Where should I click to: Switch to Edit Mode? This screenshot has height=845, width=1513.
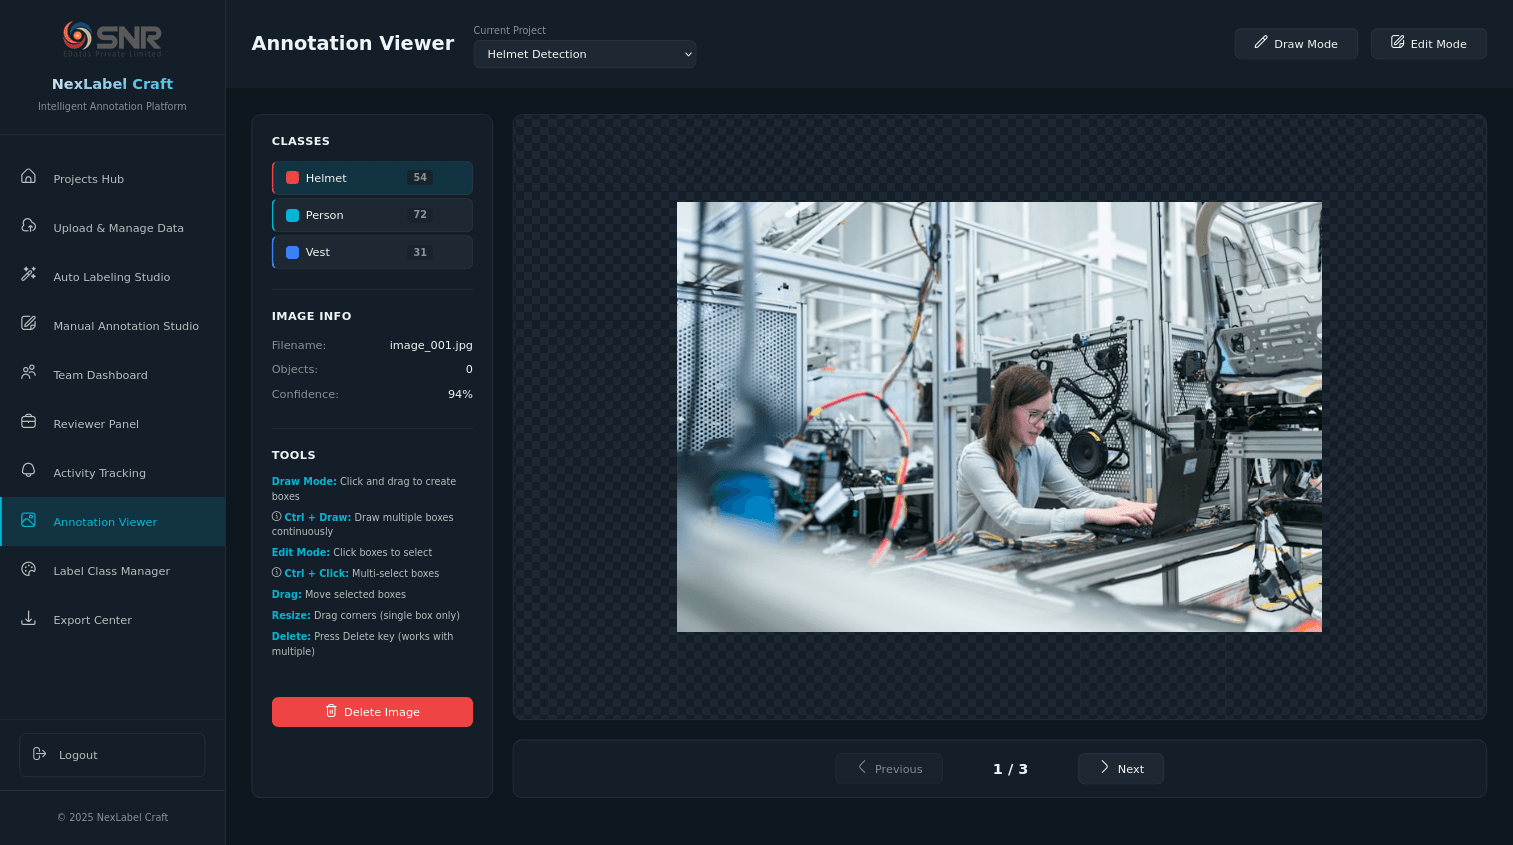[x=1428, y=44]
